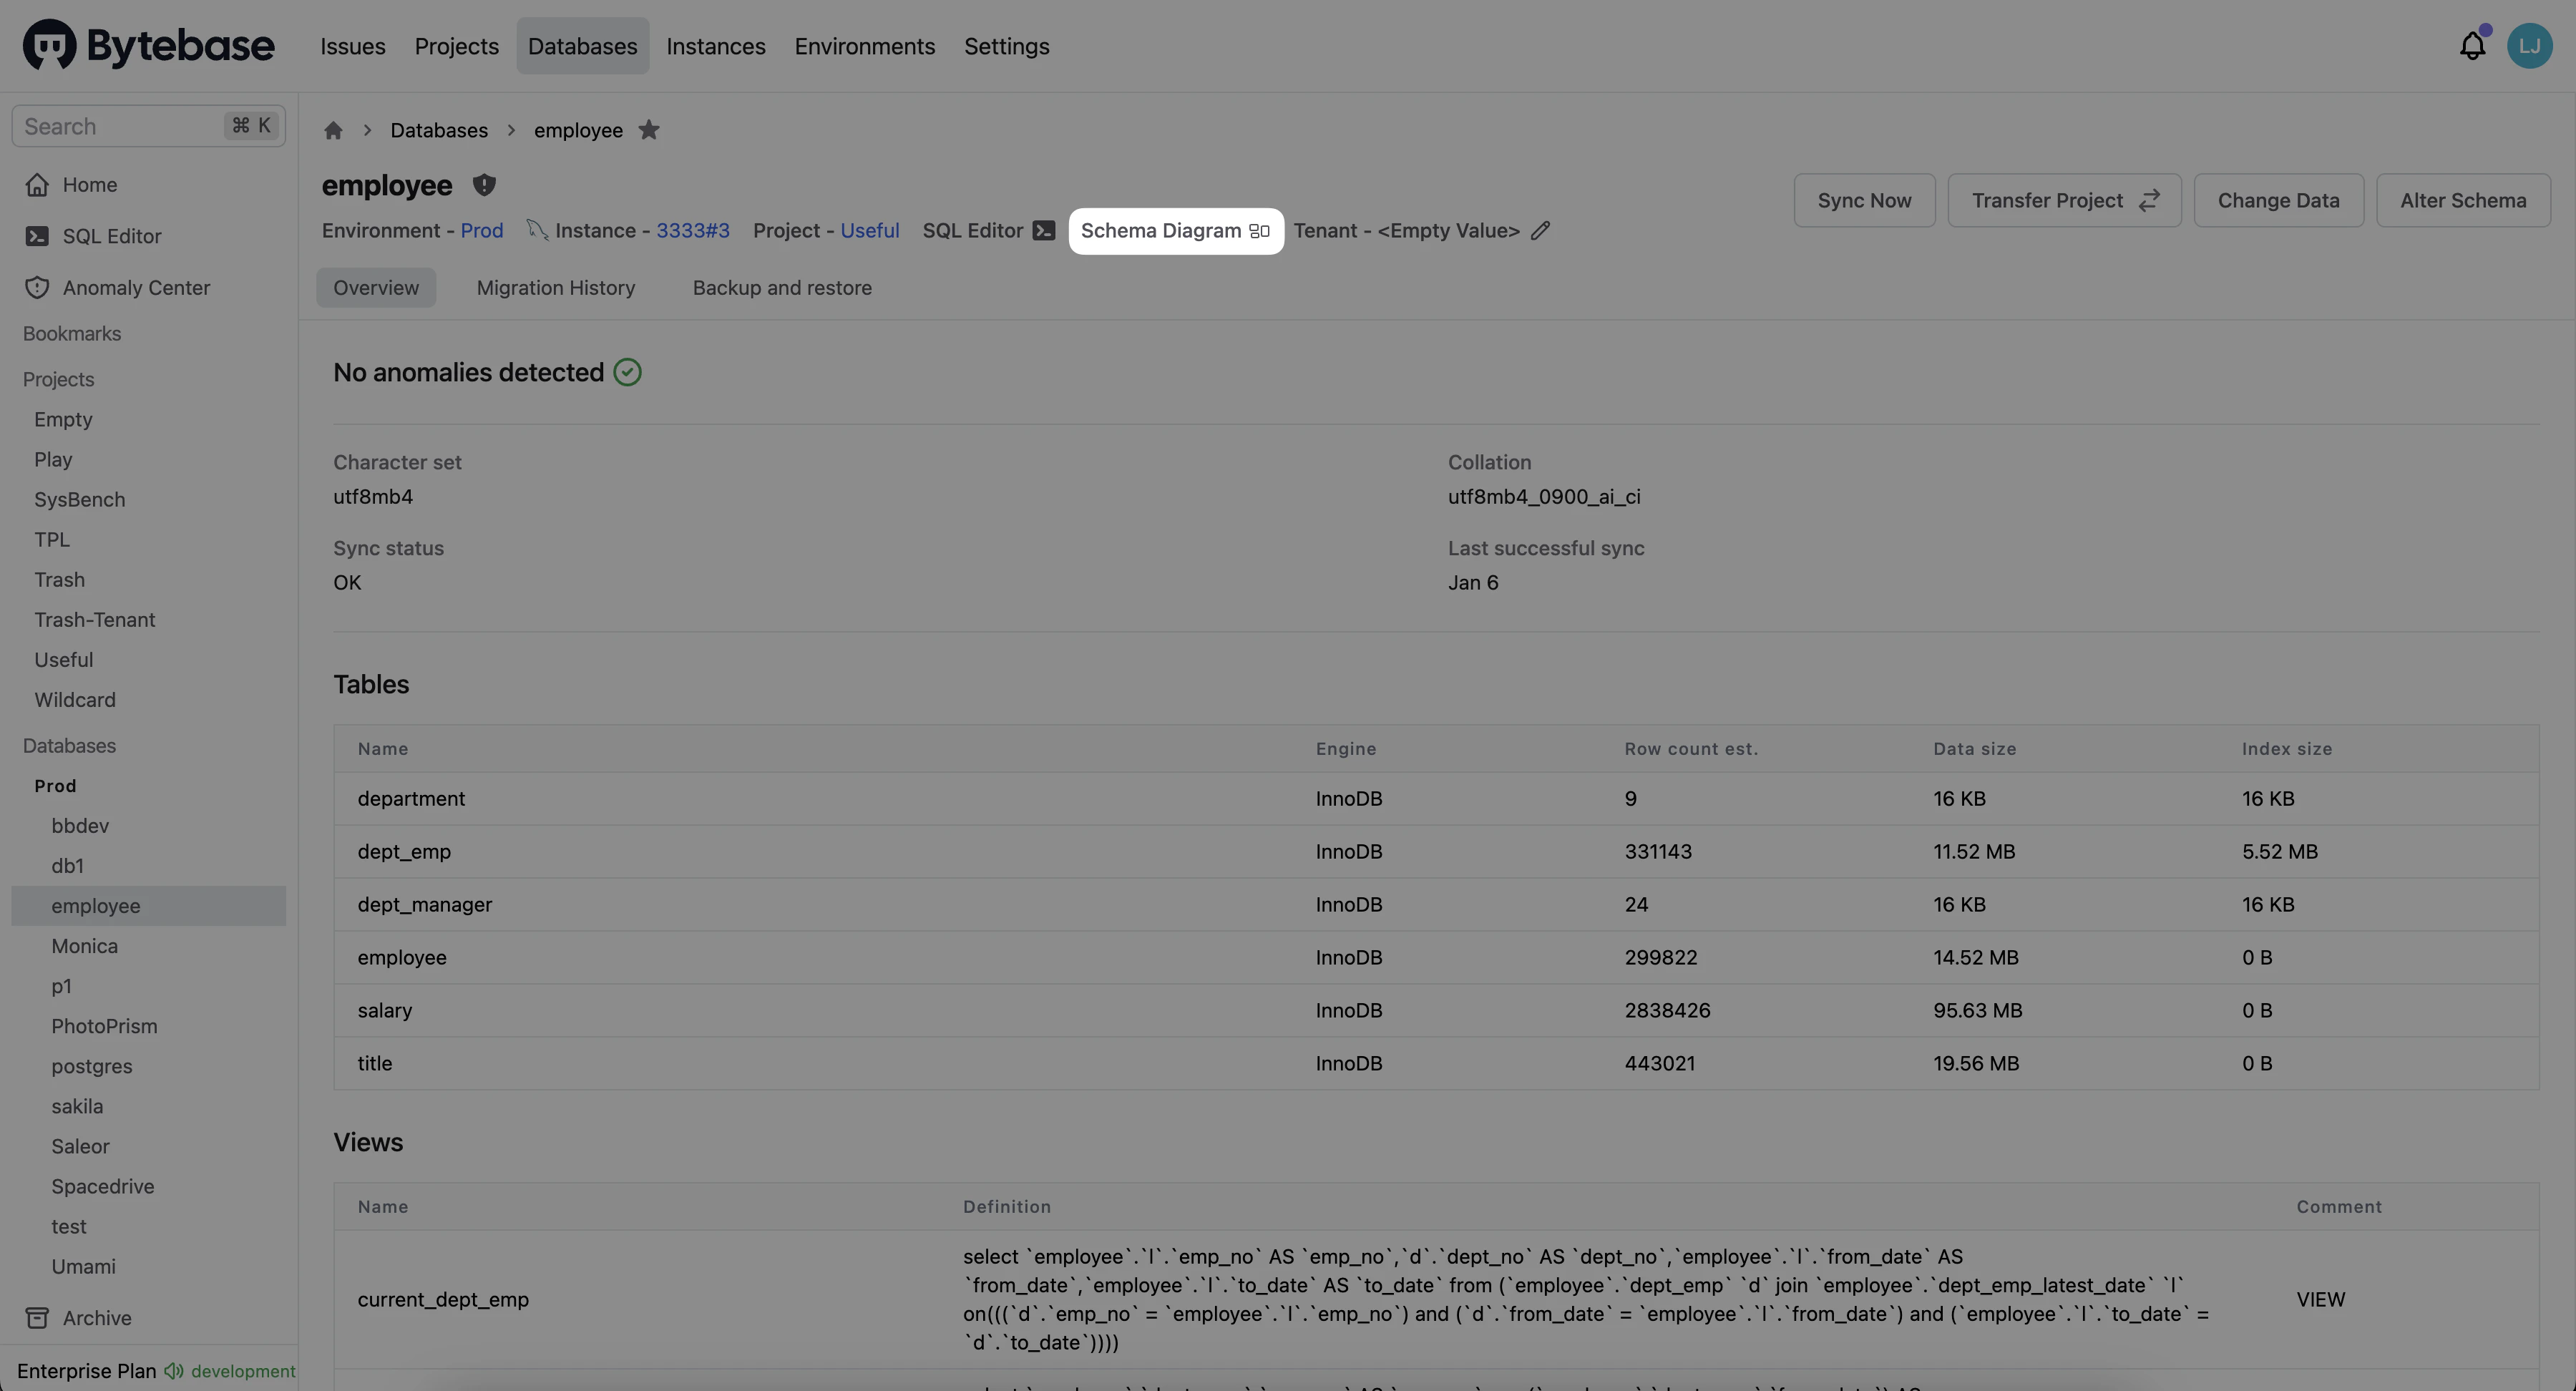Viewport: 2576px width, 1391px height.
Task: Click the home icon in the breadcrumb
Action: tap(333, 130)
